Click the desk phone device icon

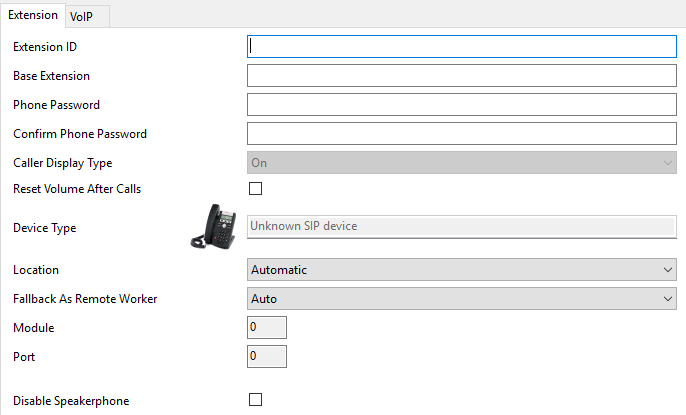click(215, 226)
